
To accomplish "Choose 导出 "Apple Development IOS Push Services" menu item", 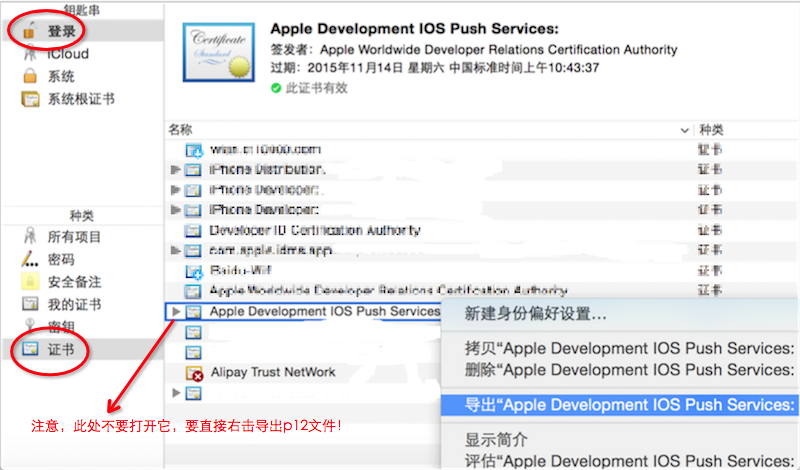I will tap(619, 405).
